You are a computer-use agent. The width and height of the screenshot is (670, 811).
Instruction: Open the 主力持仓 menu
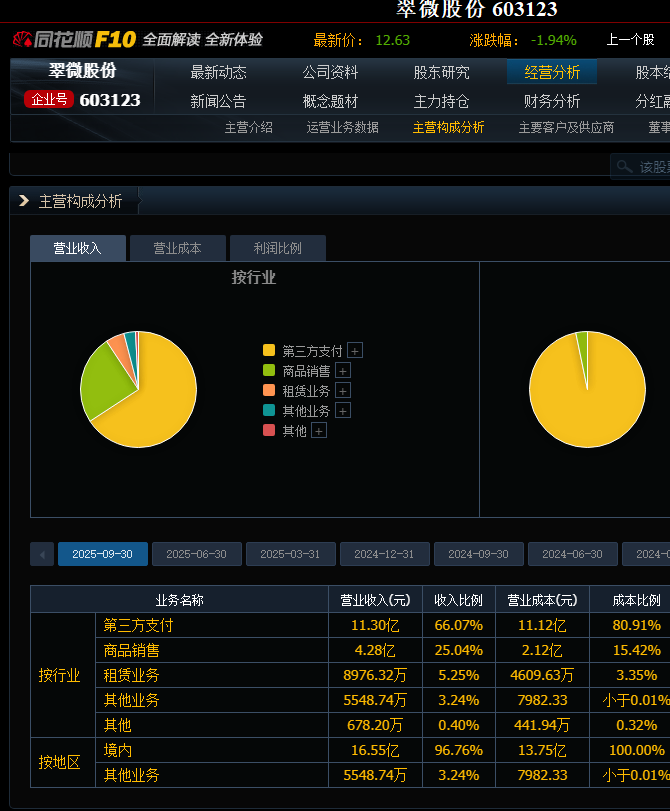441,101
